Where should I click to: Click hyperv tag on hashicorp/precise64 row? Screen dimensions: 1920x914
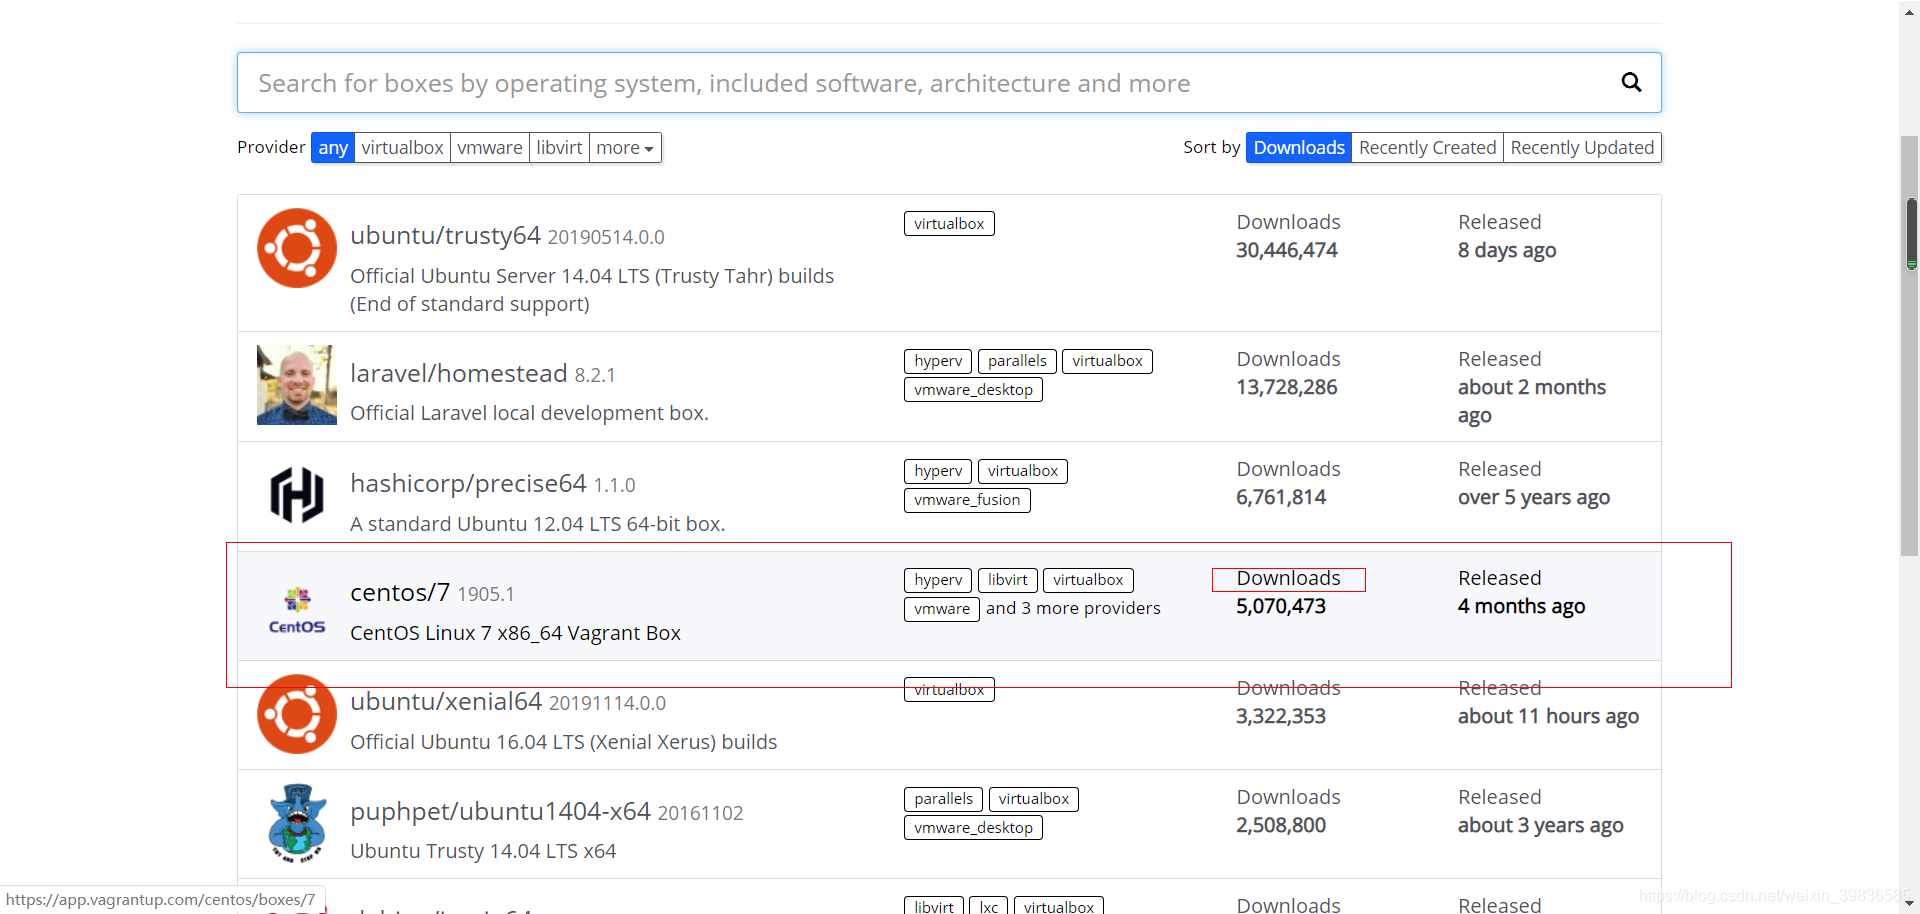point(938,471)
